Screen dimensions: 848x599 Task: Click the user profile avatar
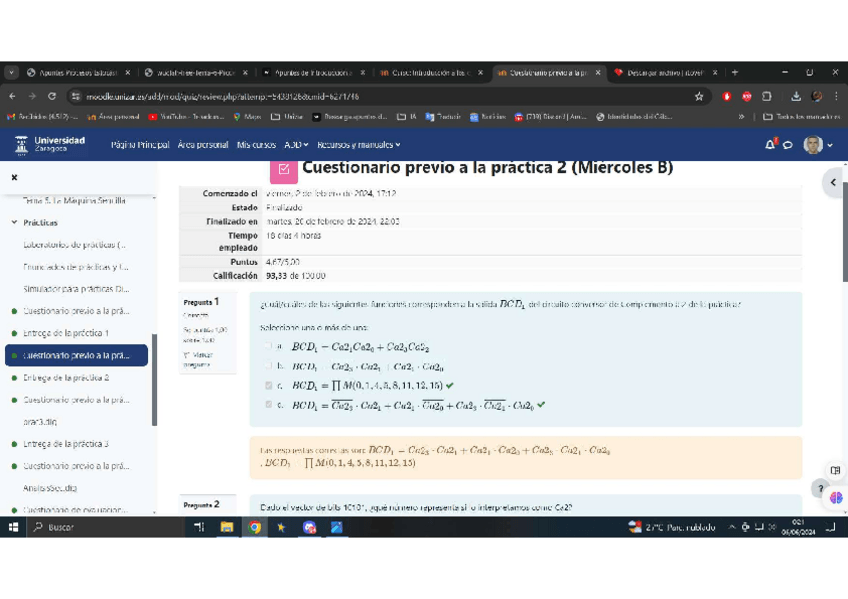coord(813,144)
